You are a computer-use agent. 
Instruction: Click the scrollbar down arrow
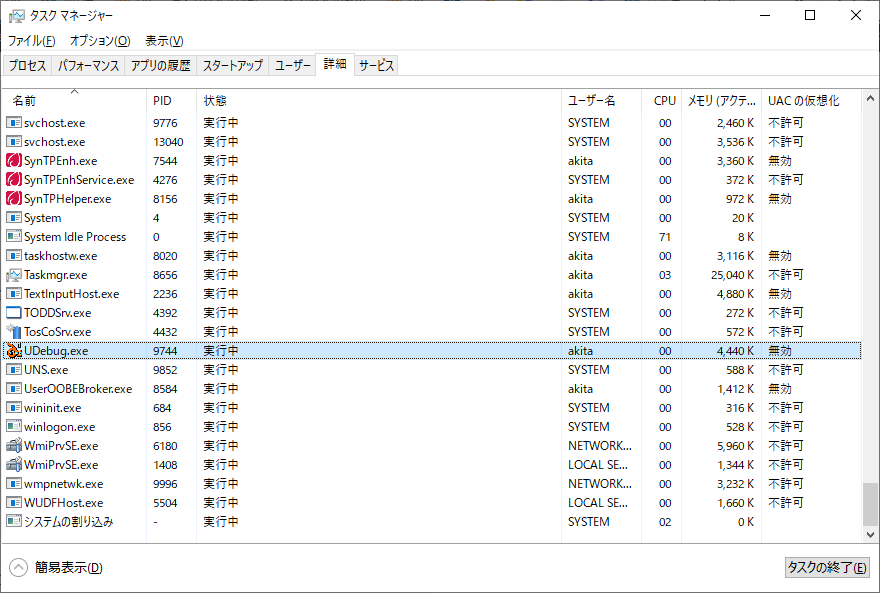[870, 535]
